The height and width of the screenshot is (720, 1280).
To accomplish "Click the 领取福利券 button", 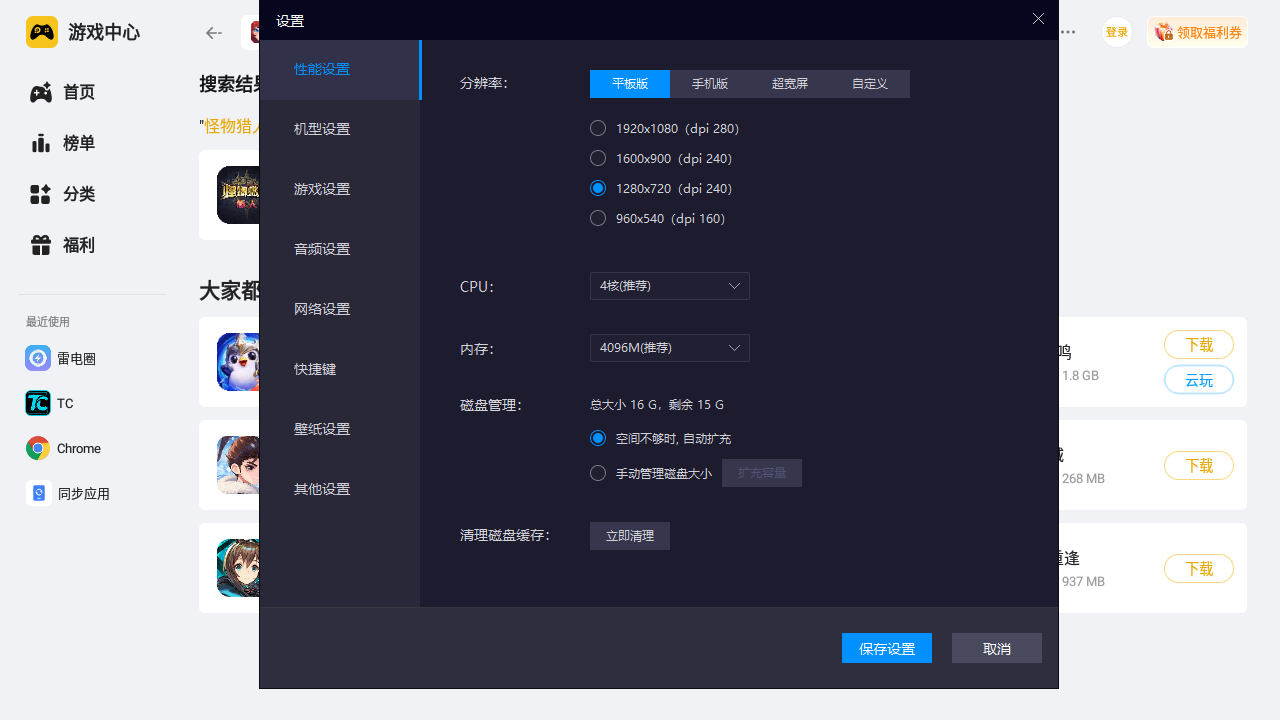I will point(1197,32).
